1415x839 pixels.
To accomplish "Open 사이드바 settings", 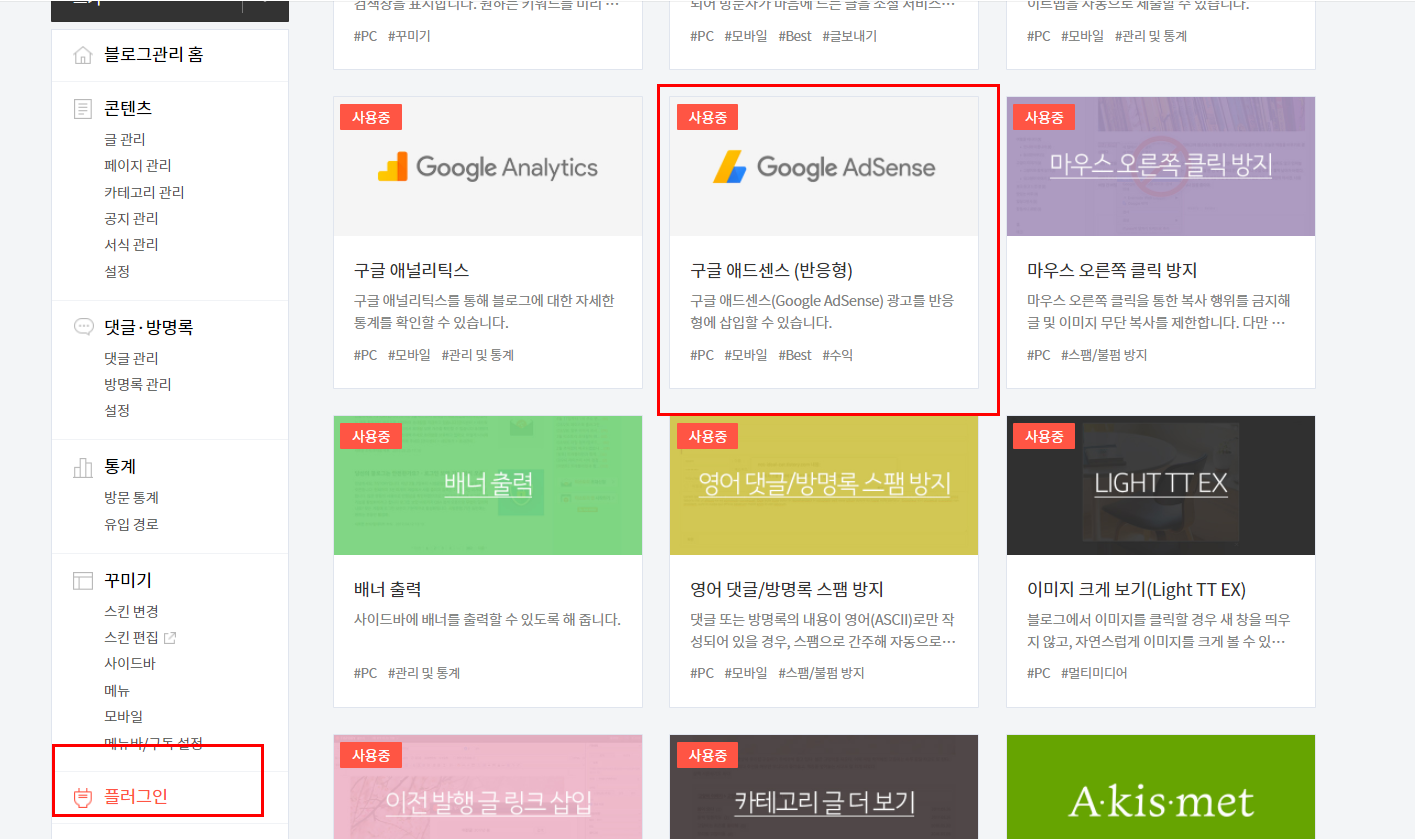I will (x=130, y=663).
